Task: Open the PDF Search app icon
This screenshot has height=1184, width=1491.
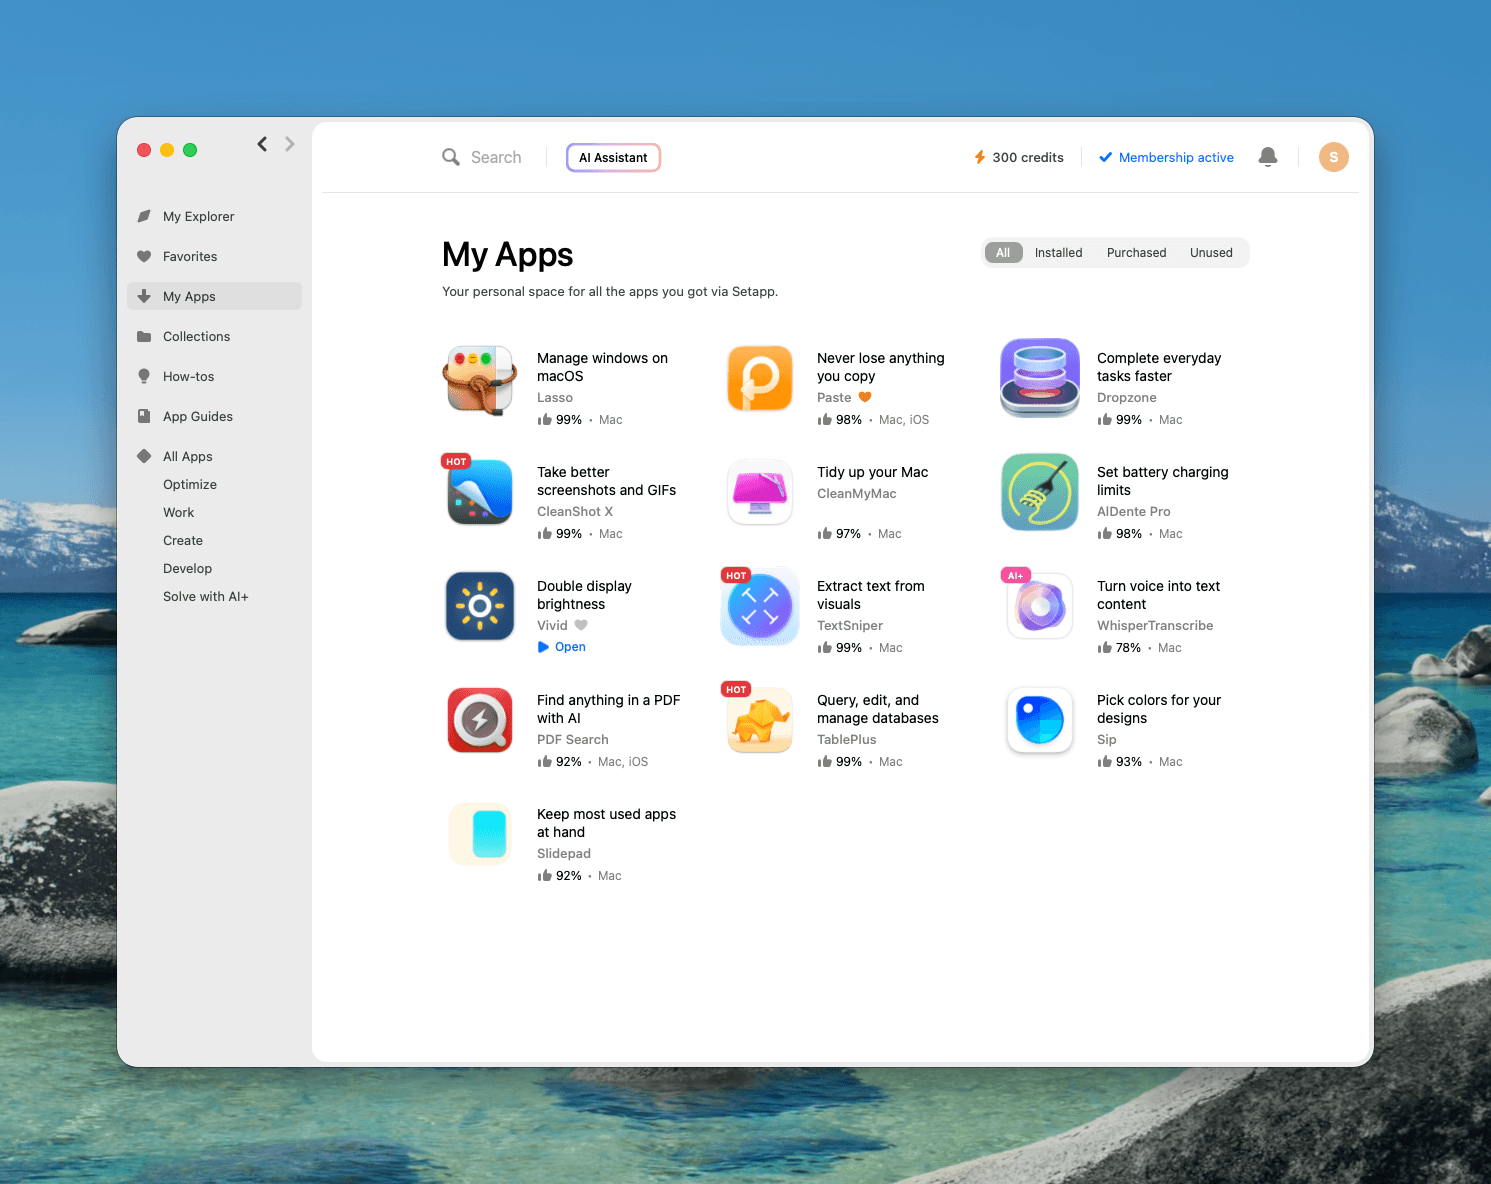Action: point(480,720)
